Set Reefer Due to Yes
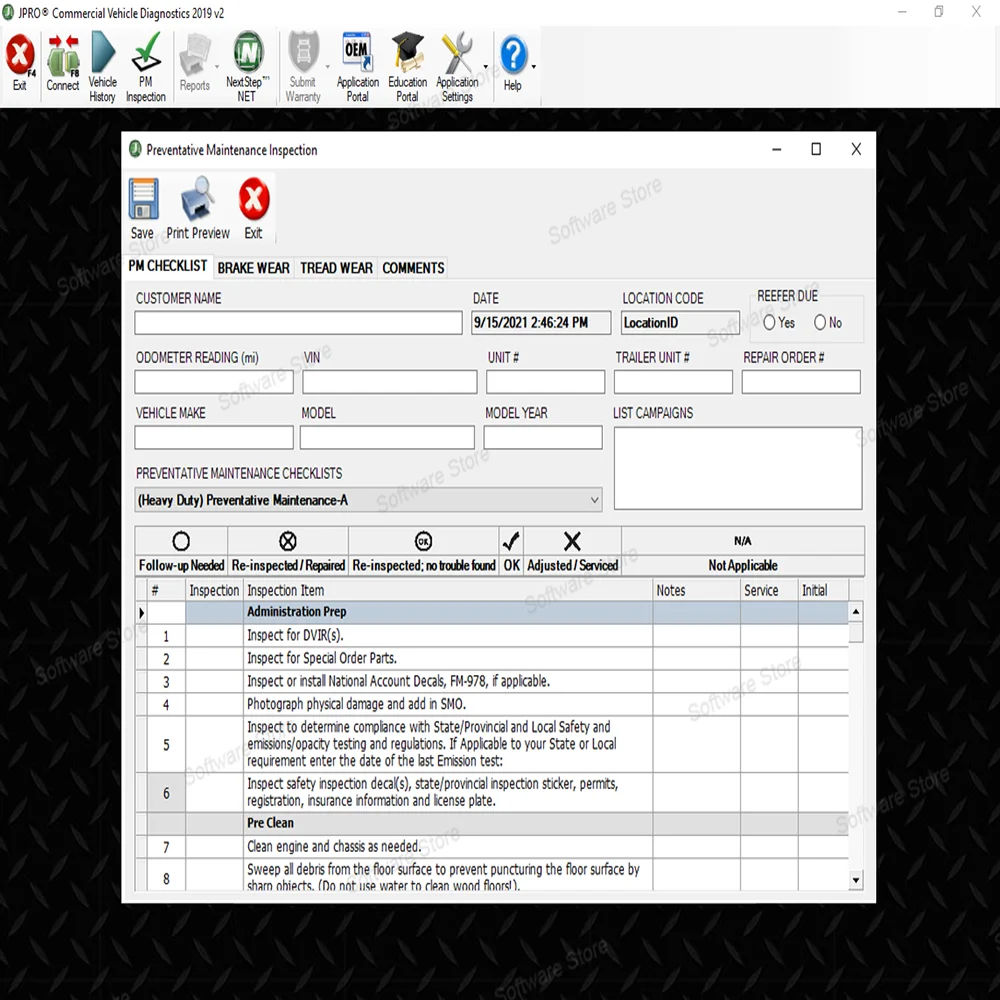Screen dimensions: 1000x1000 pyautogui.click(x=769, y=323)
